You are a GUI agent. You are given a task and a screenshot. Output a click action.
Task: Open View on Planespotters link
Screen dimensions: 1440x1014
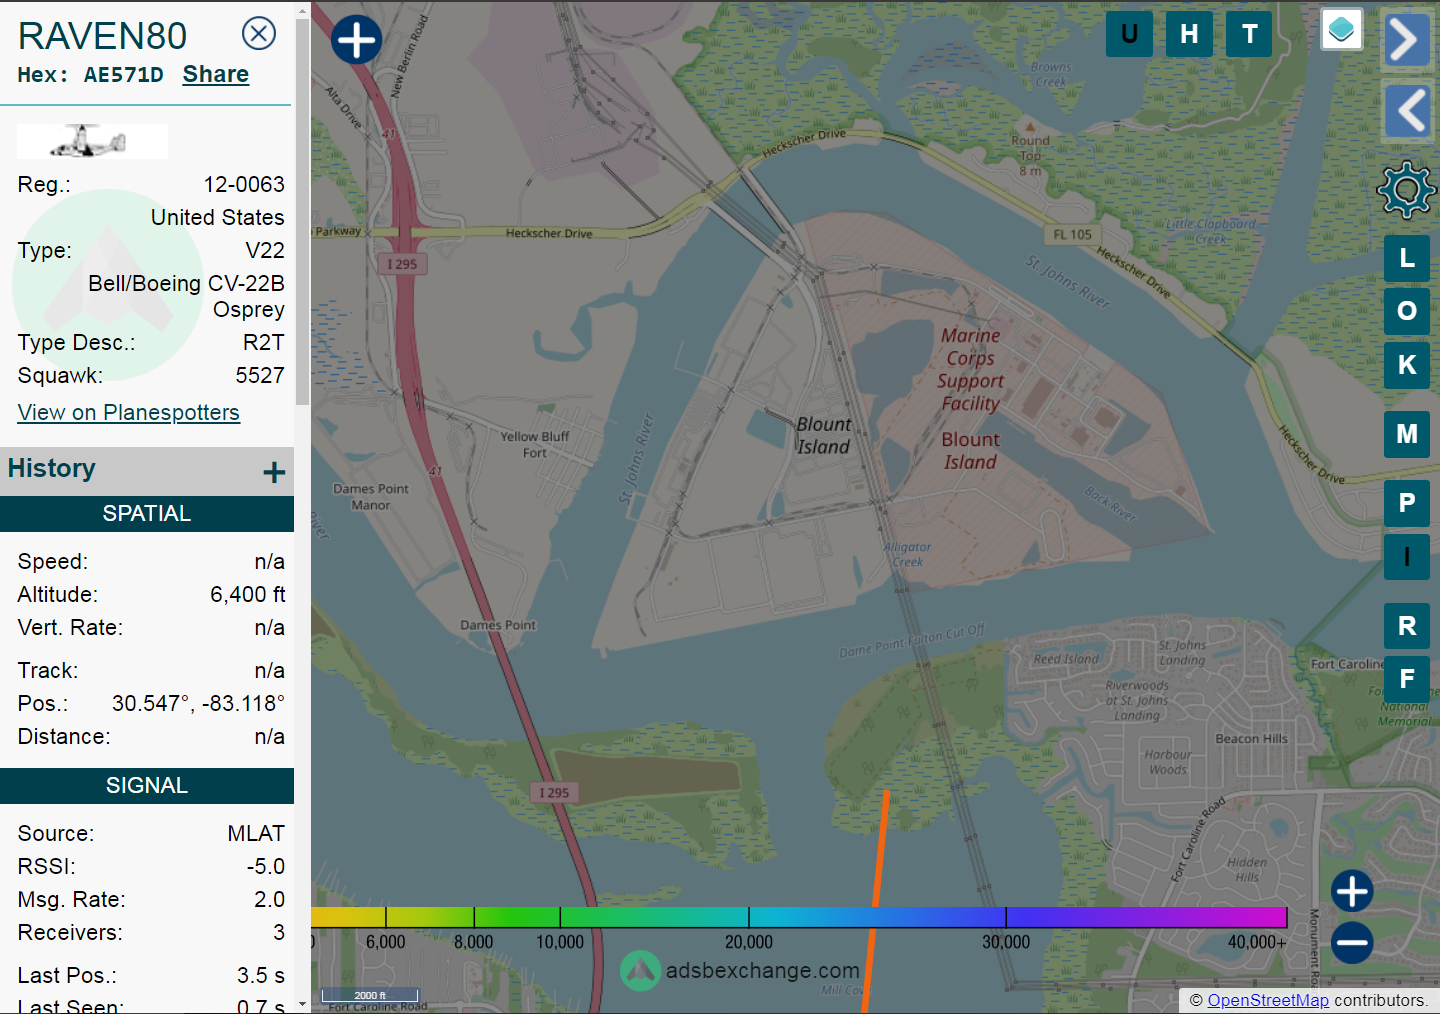[x=129, y=412]
